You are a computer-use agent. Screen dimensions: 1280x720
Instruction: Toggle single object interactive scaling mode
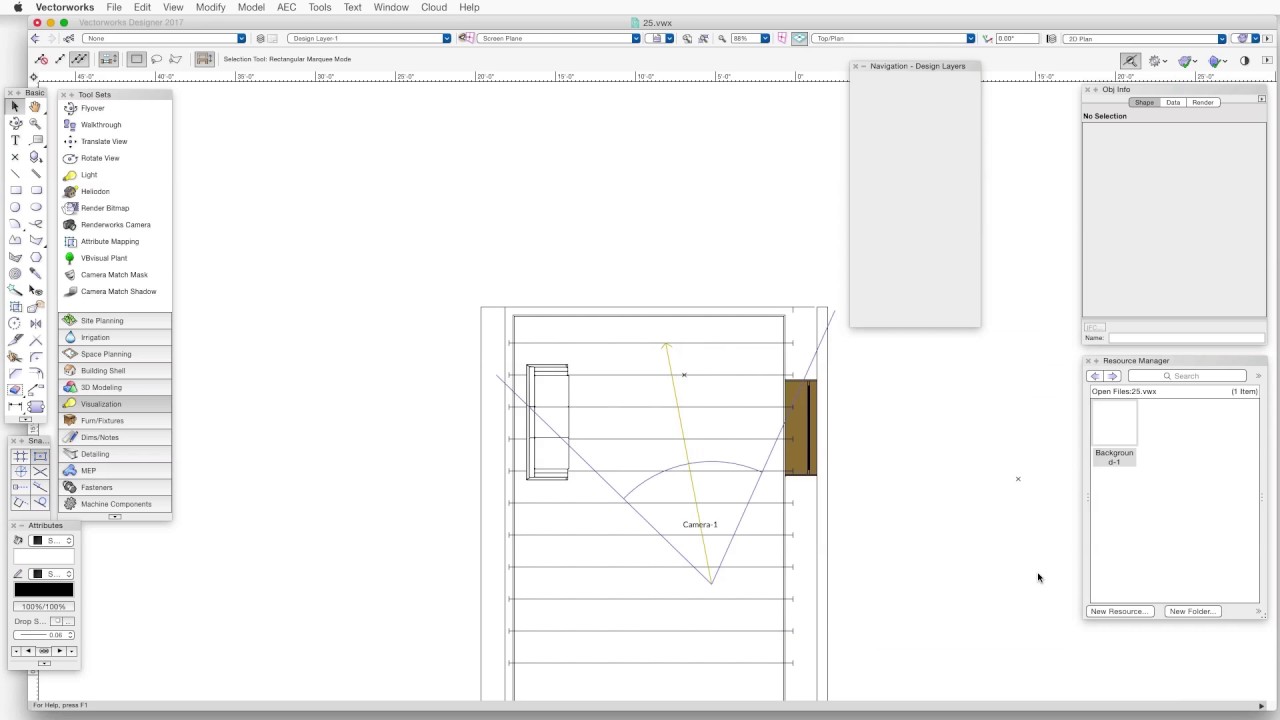60,59
